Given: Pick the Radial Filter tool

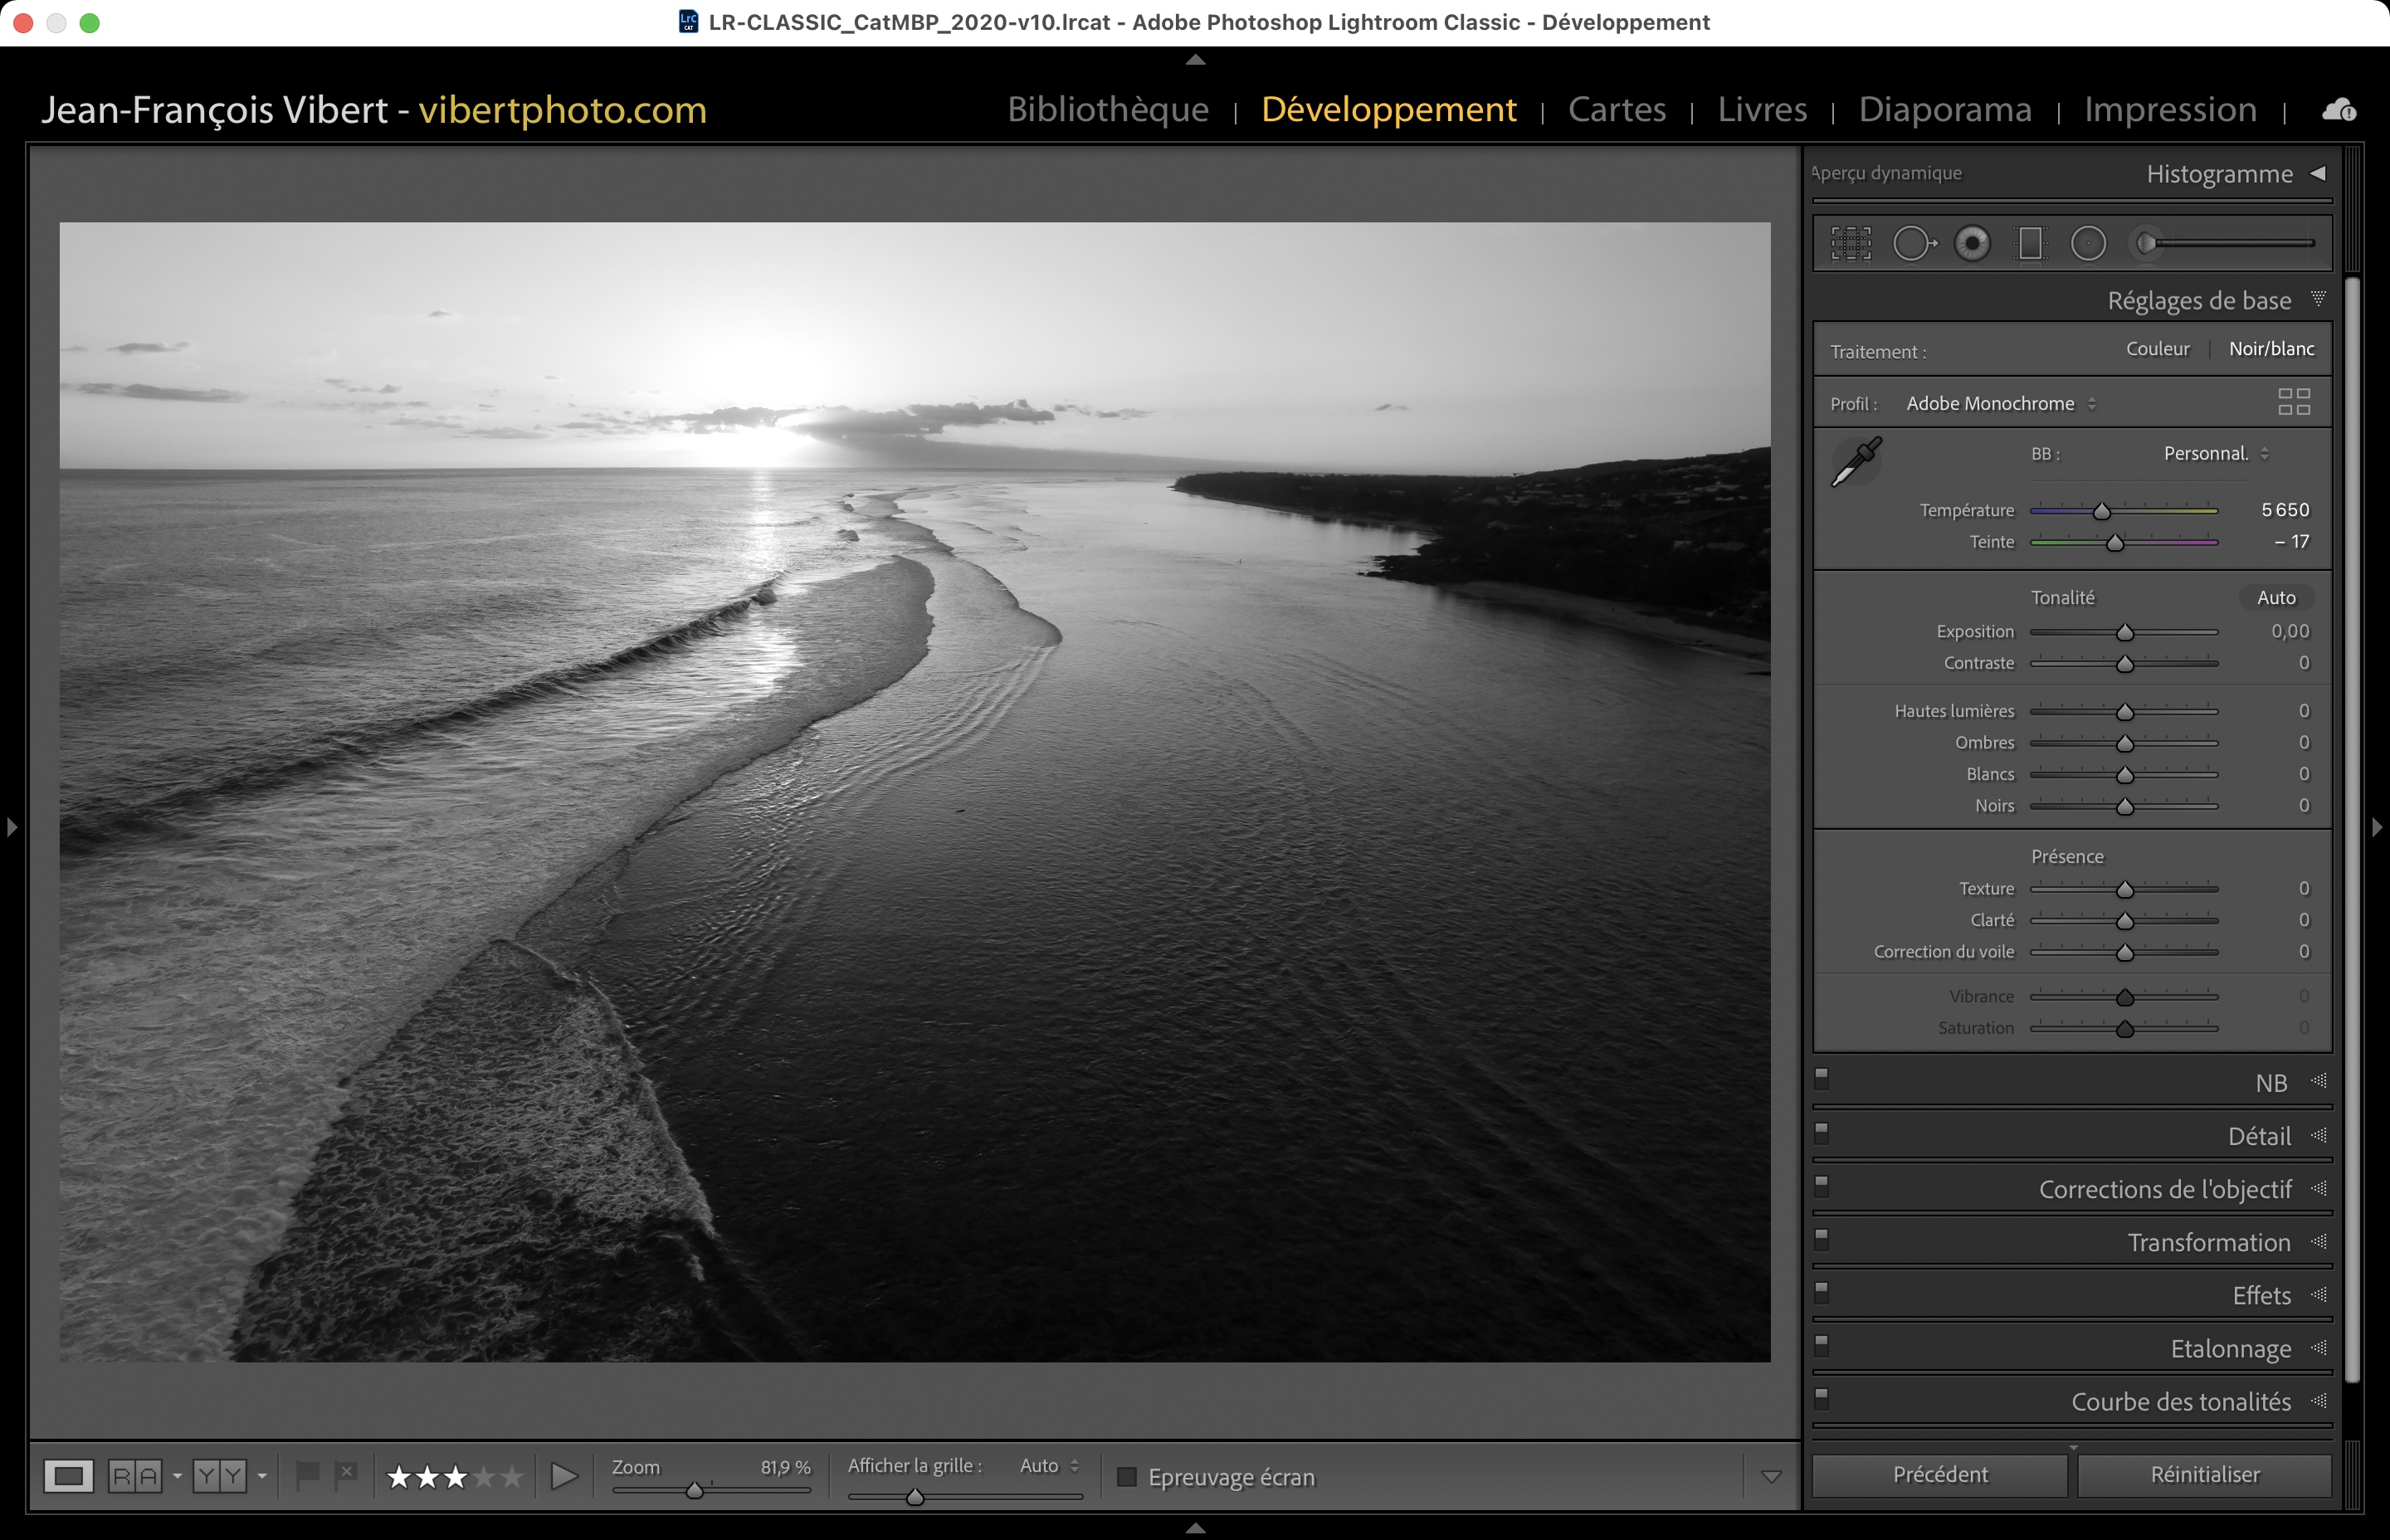Looking at the screenshot, I should (2088, 243).
